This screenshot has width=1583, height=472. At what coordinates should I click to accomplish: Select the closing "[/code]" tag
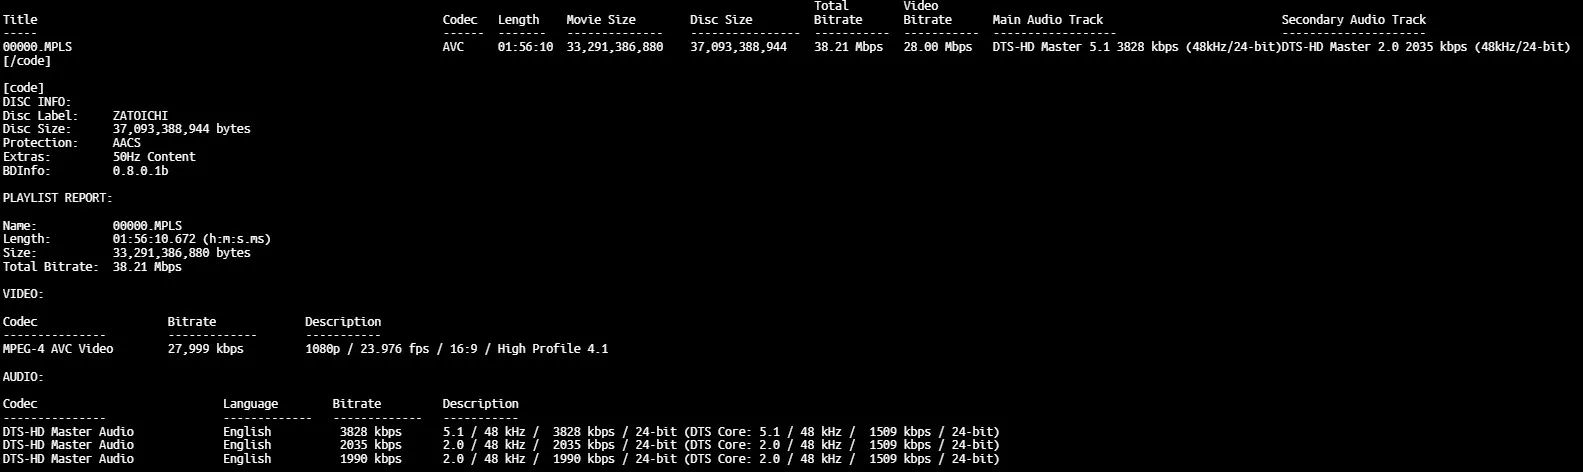27,61
